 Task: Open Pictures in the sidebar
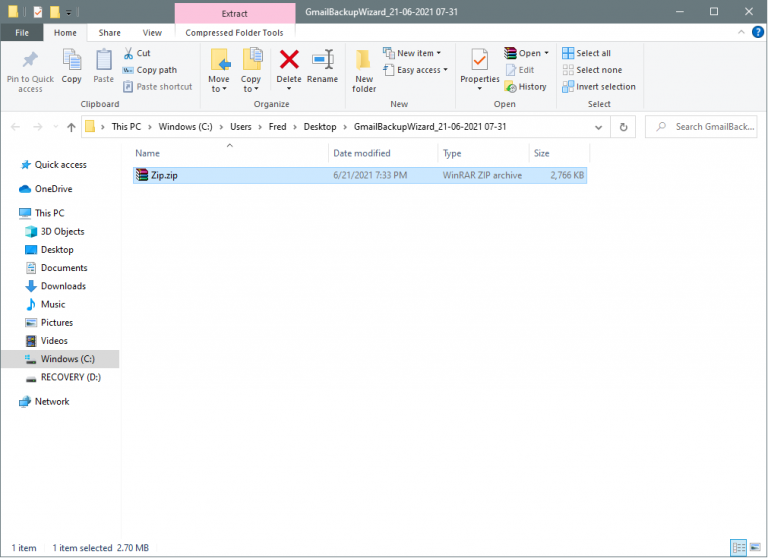pyautogui.click(x=49, y=322)
